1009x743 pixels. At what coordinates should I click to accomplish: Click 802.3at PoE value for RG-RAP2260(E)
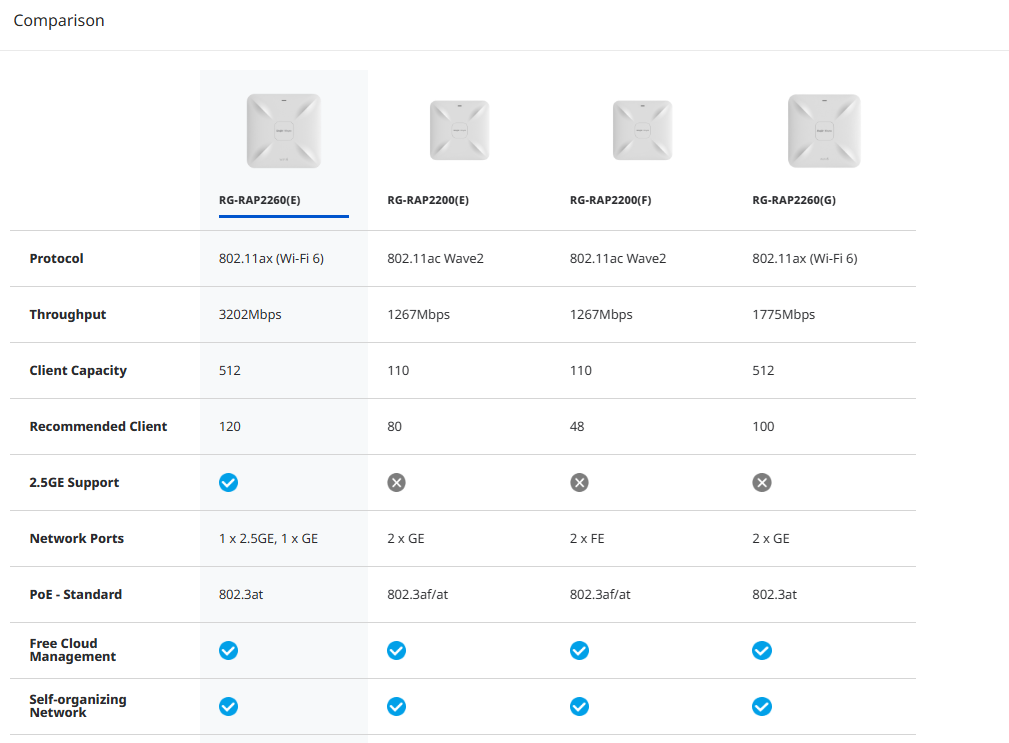point(241,594)
